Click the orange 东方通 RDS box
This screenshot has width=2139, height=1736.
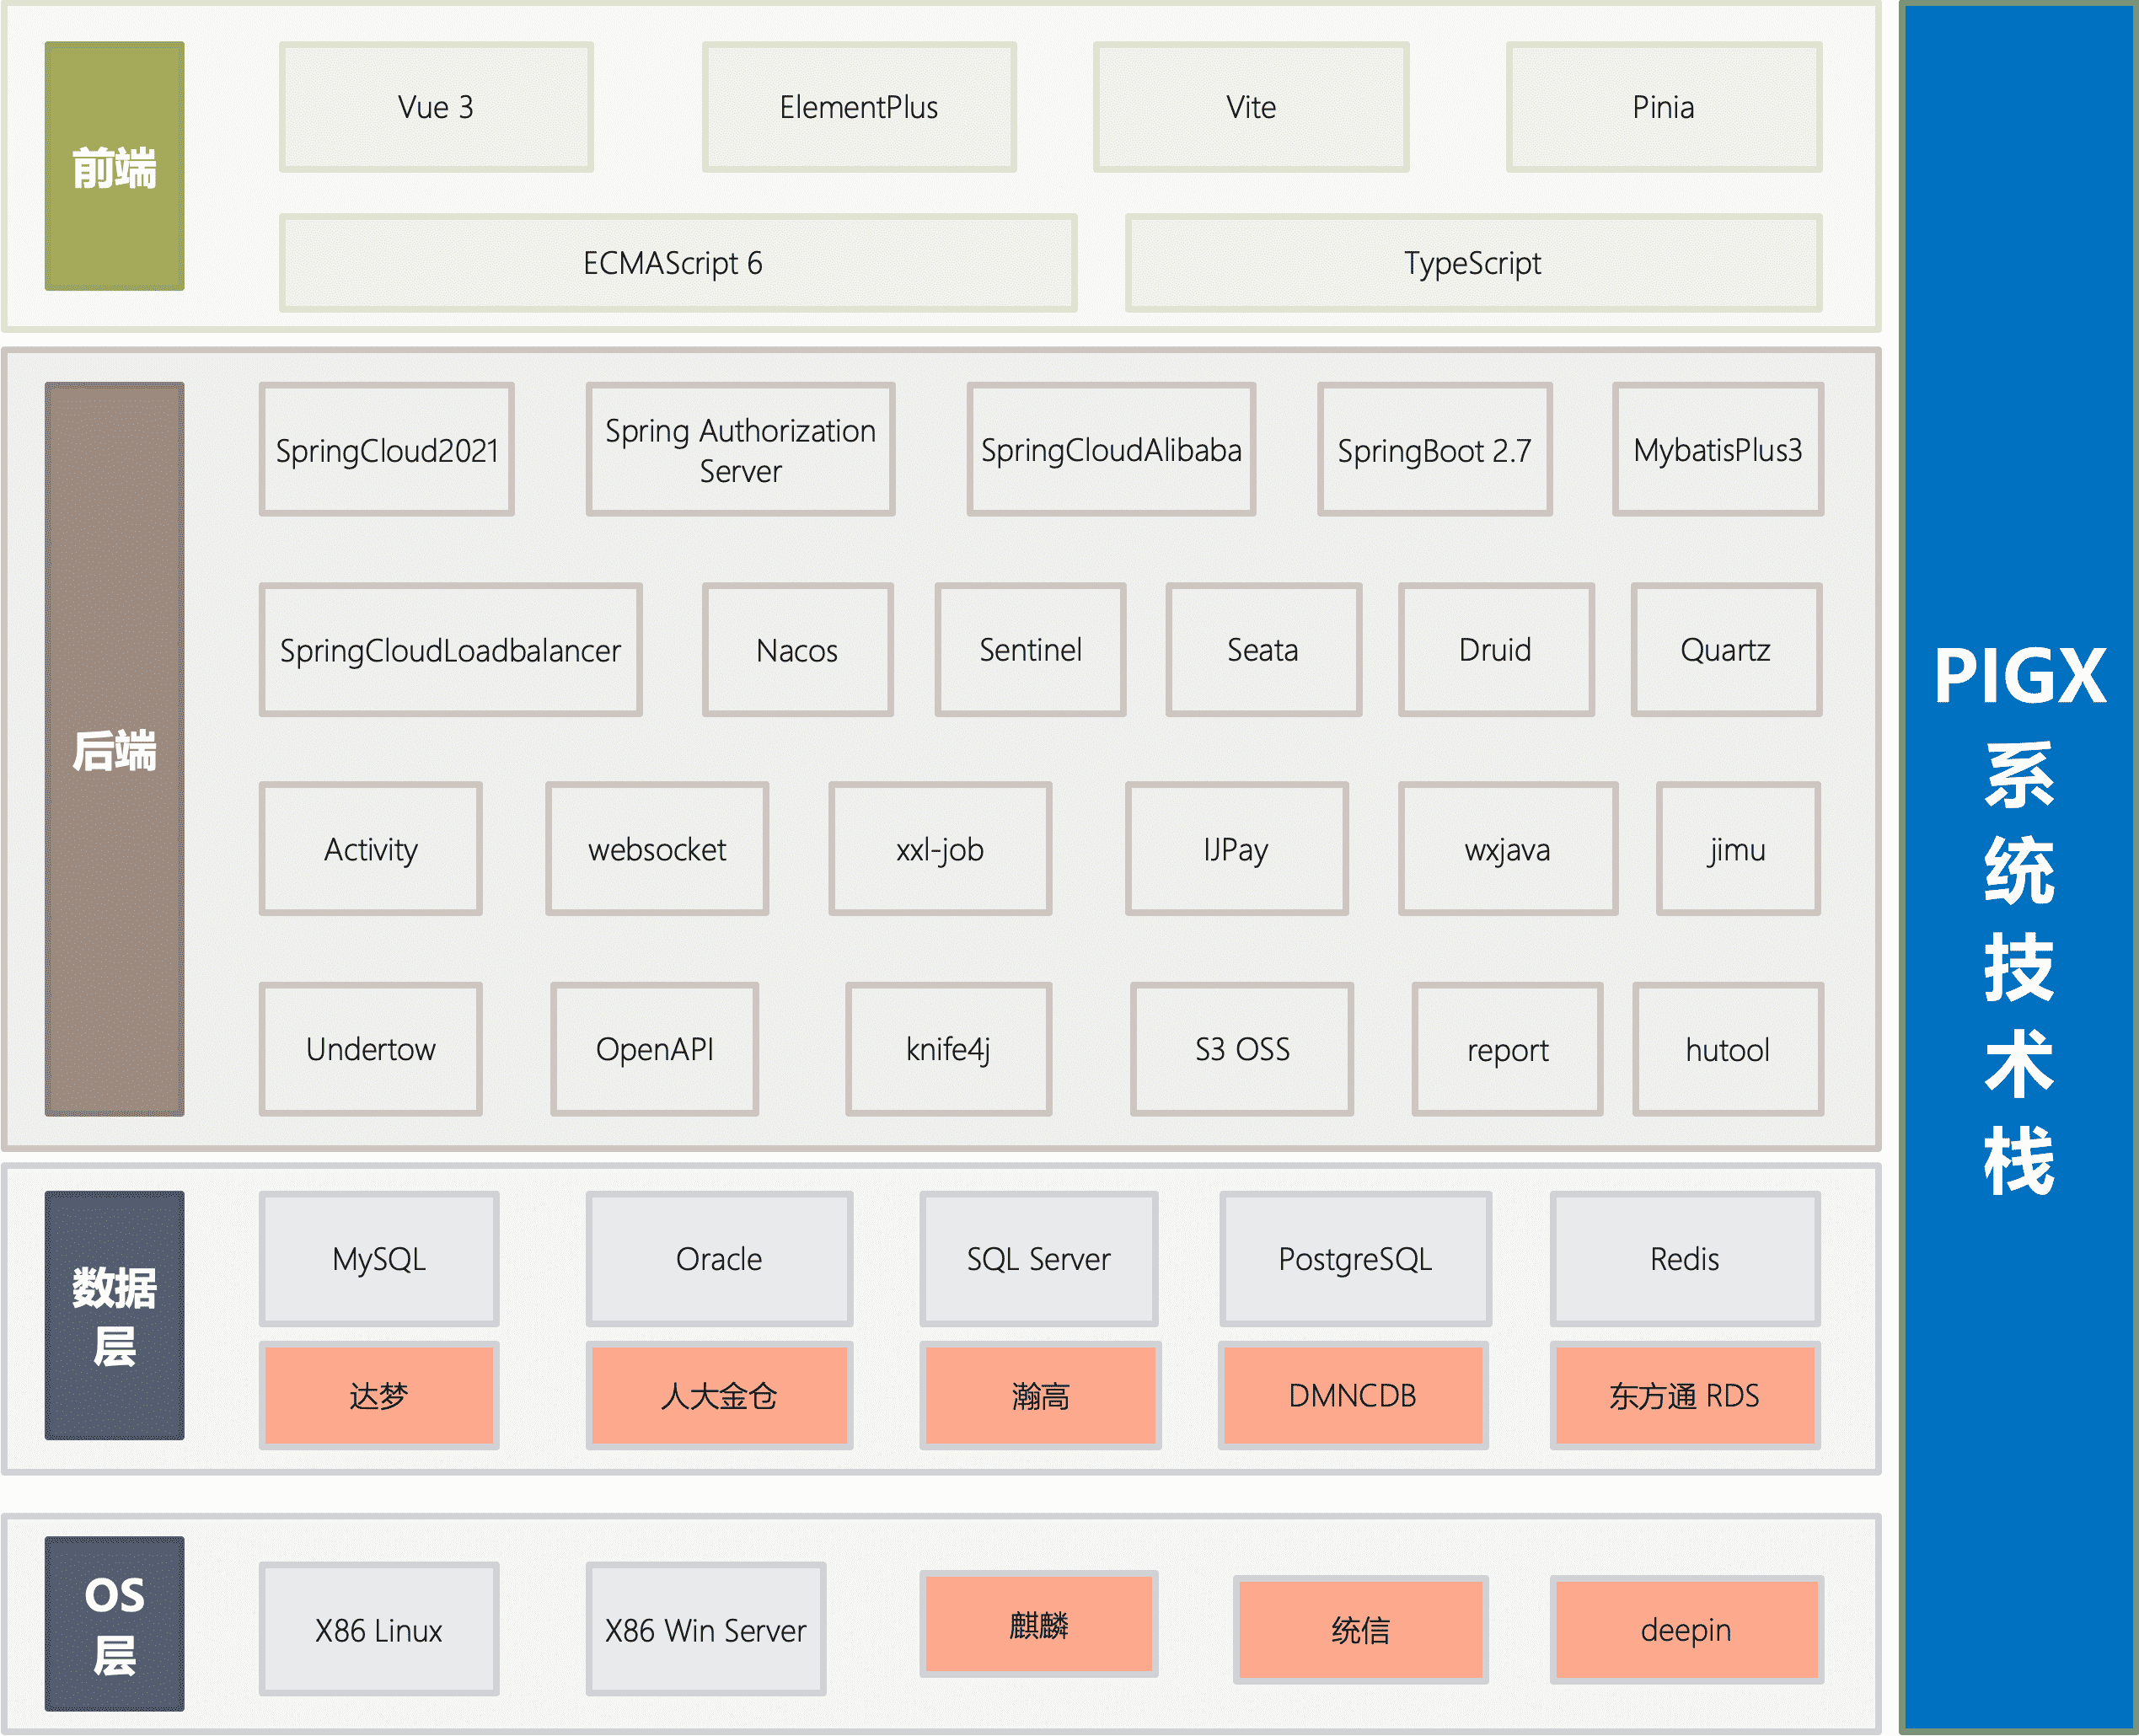point(1685,1395)
